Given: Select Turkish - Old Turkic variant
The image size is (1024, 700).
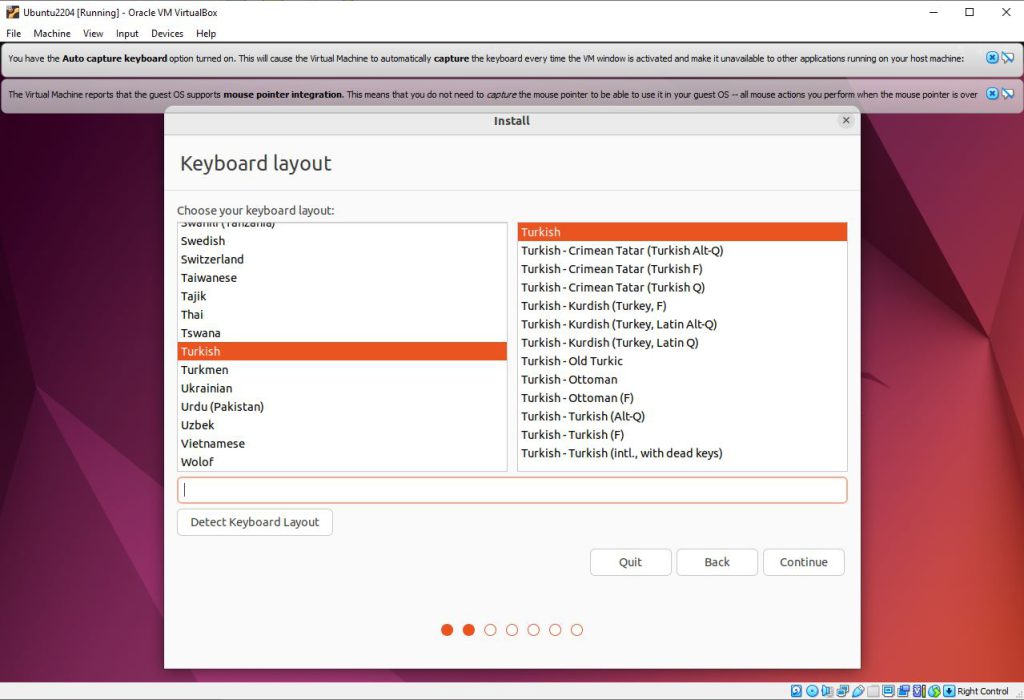Looking at the screenshot, I should point(682,360).
